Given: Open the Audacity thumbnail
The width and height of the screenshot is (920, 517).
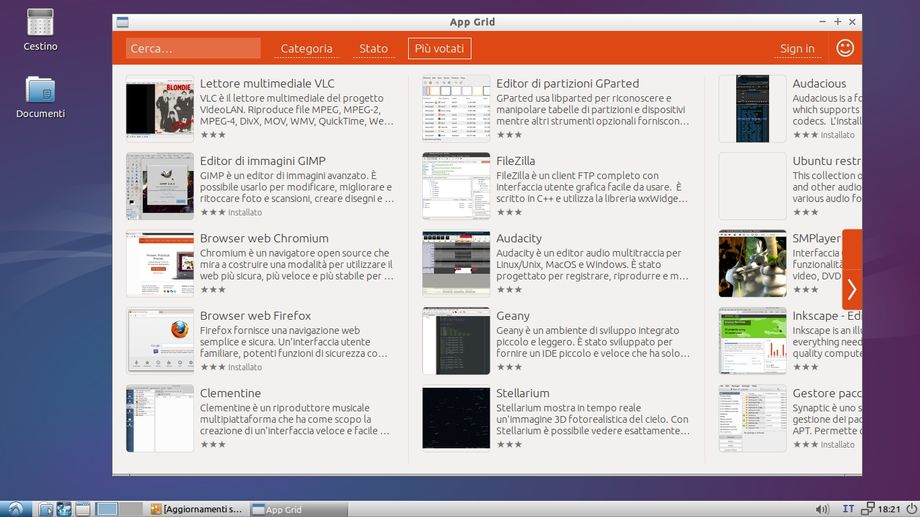Looking at the screenshot, I should click(x=456, y=263).
